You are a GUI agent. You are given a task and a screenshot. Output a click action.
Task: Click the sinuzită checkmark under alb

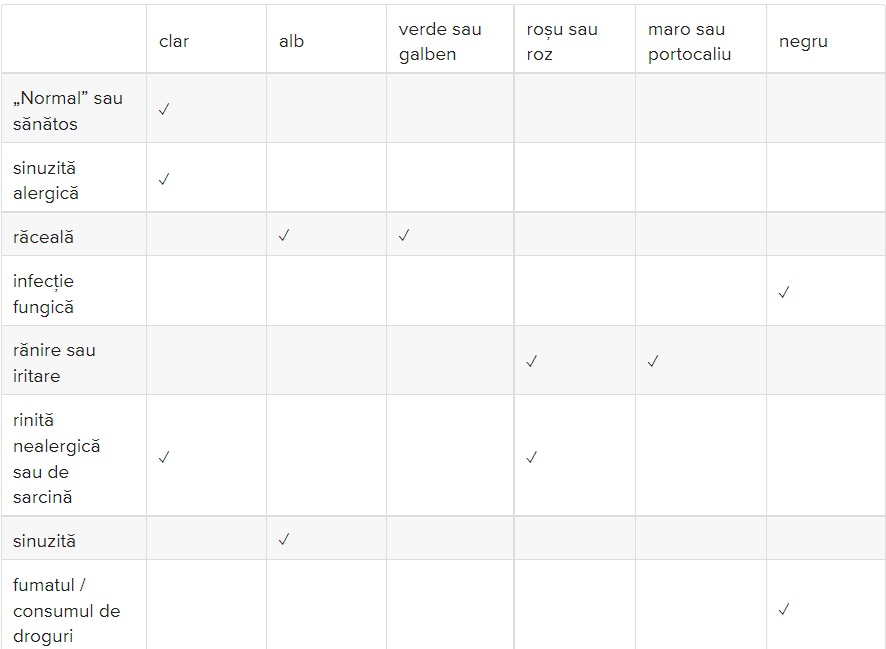(x=284, y=539)
